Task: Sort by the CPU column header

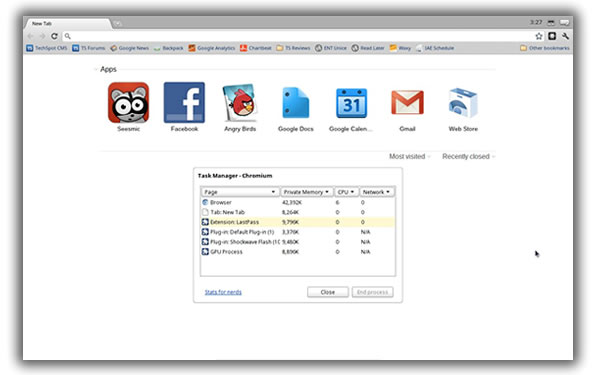Action: (x=346, y=192)
